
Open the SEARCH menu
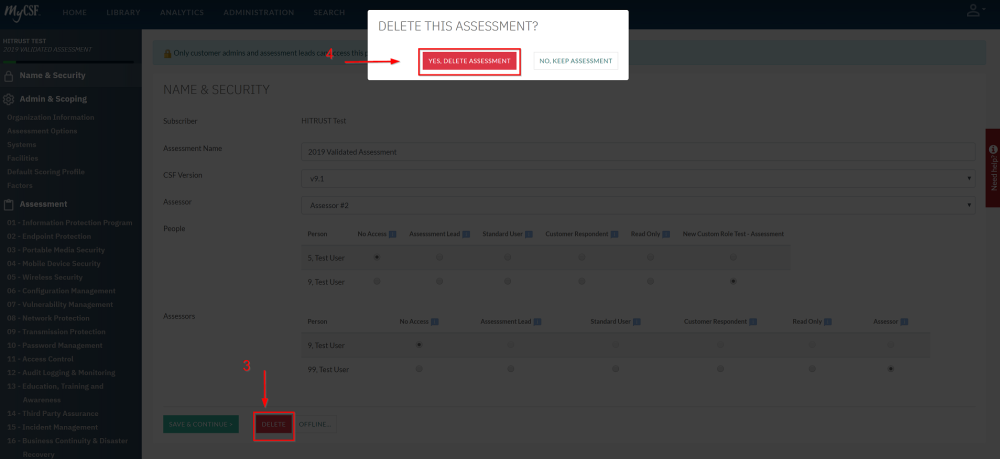point(329,13)
